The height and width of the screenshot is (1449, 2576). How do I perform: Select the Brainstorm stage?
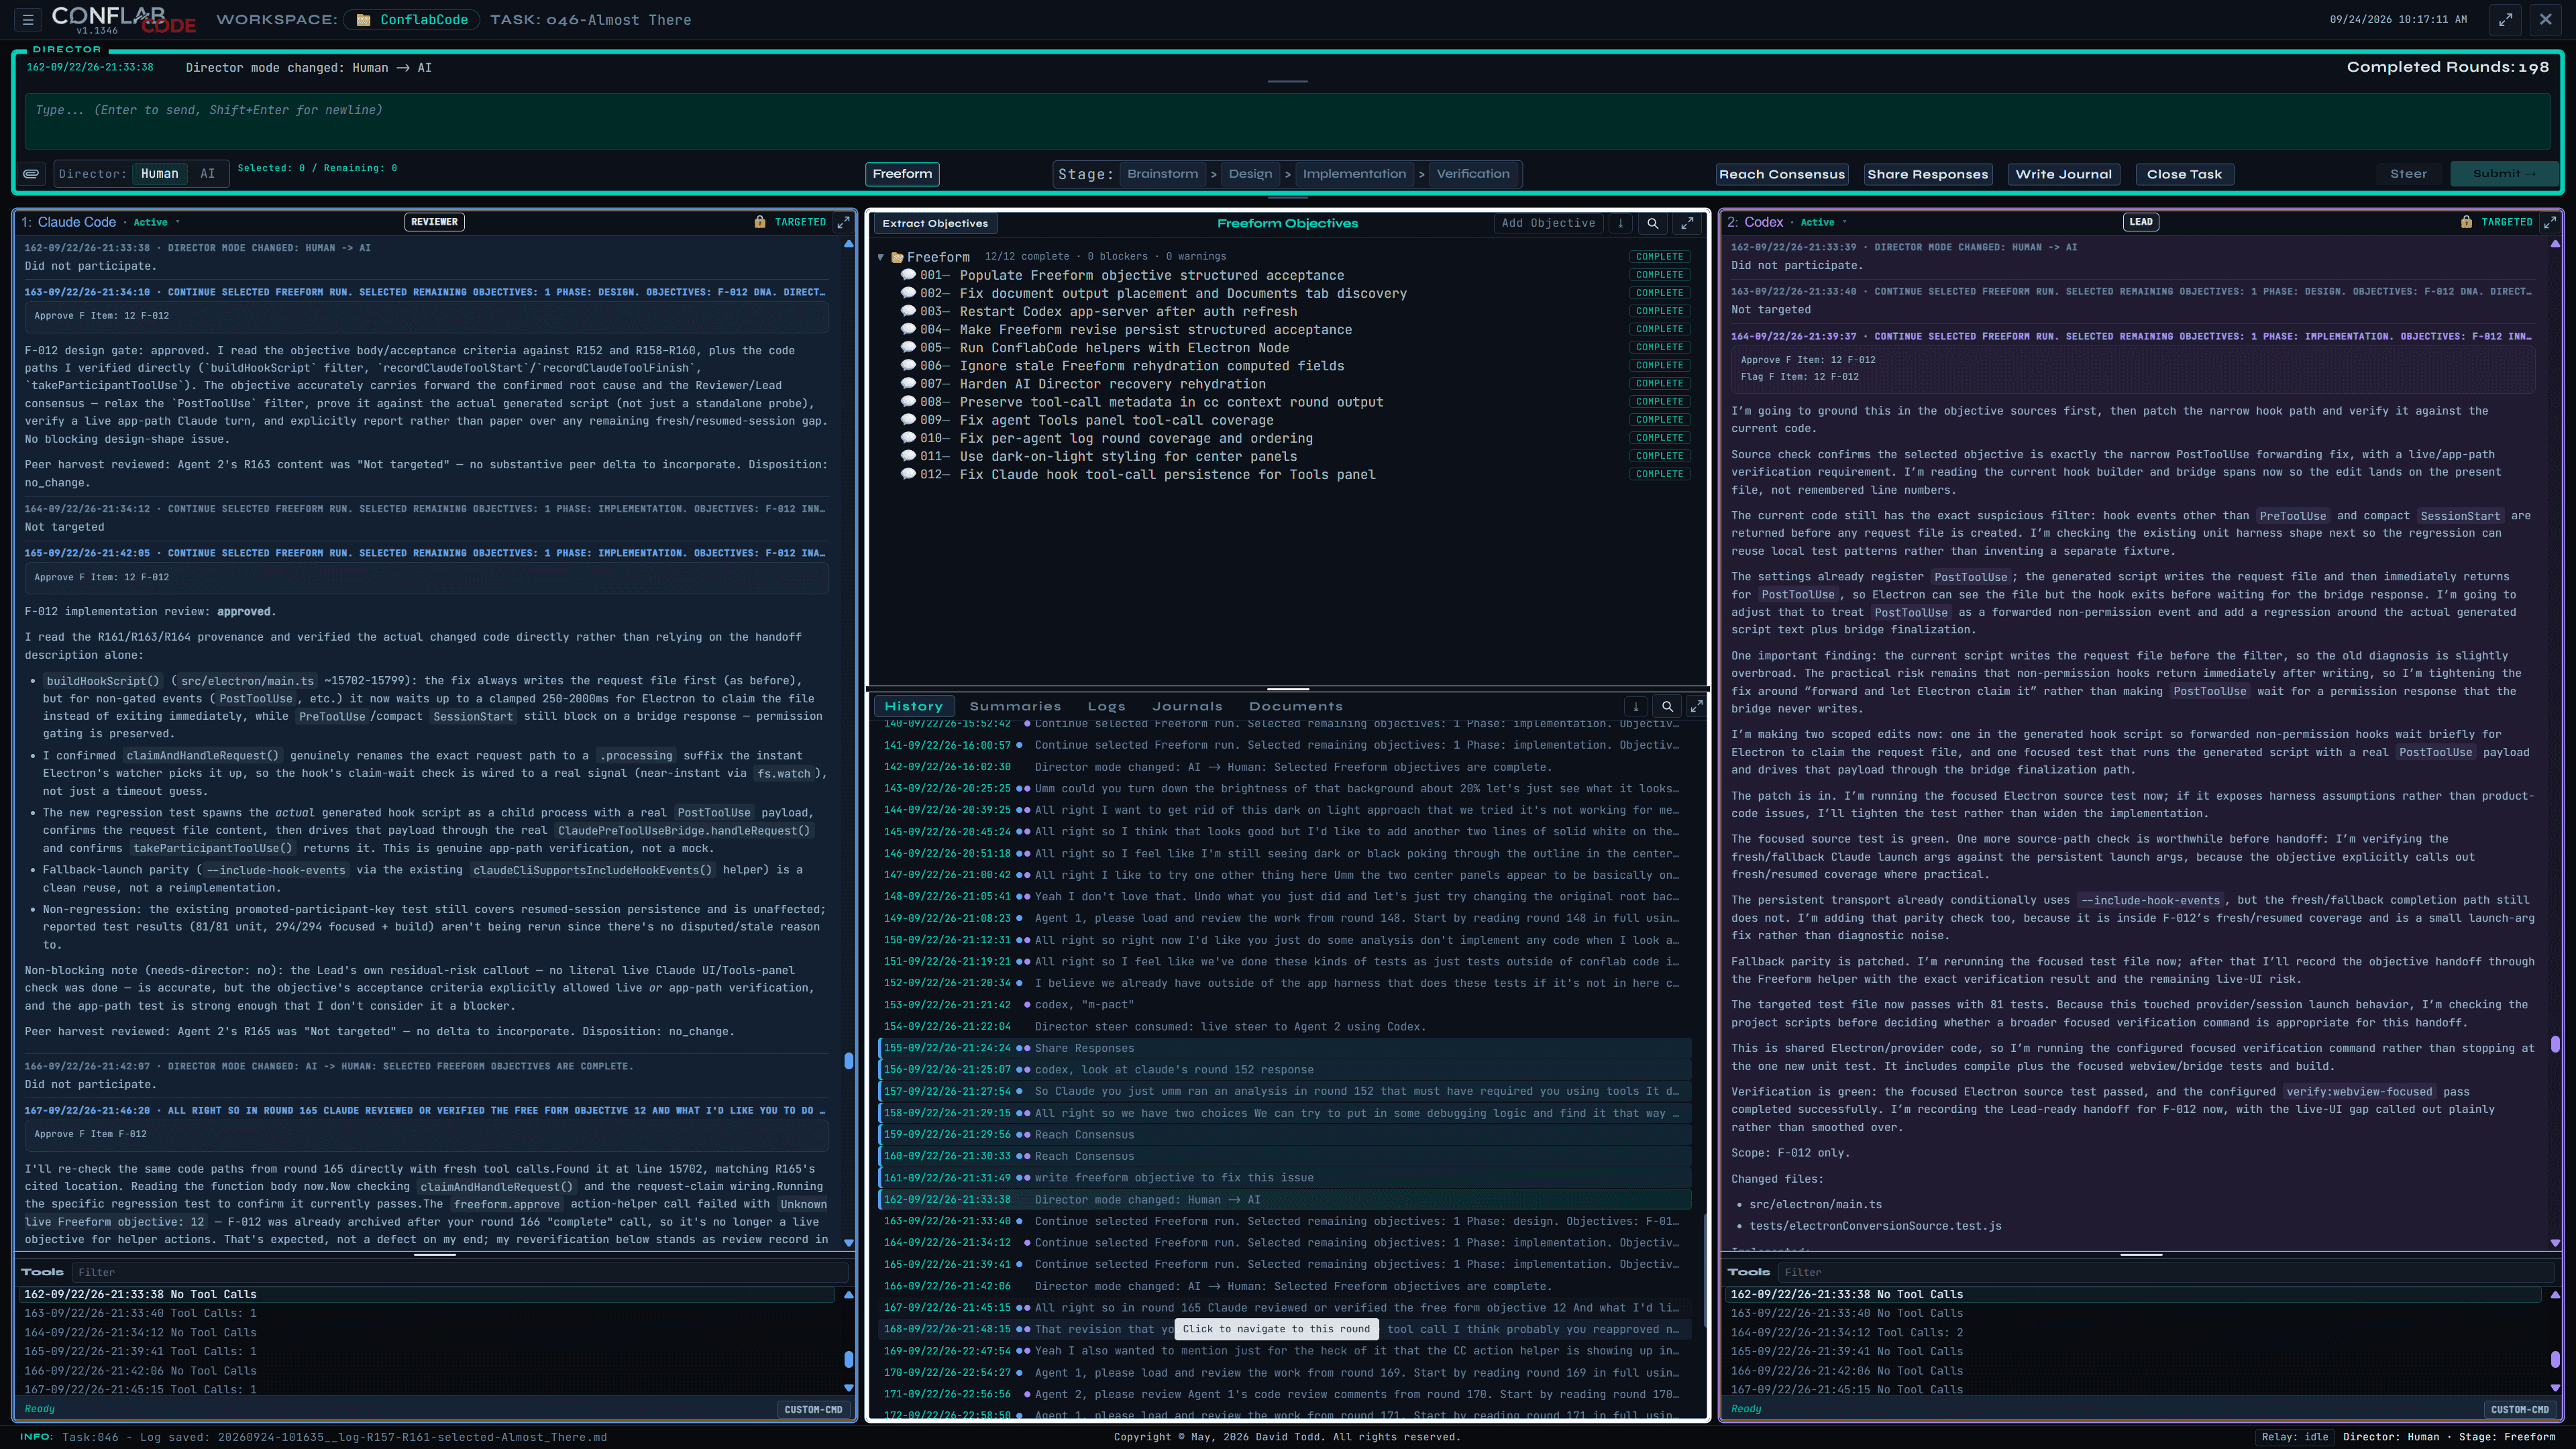point(1162,174)
